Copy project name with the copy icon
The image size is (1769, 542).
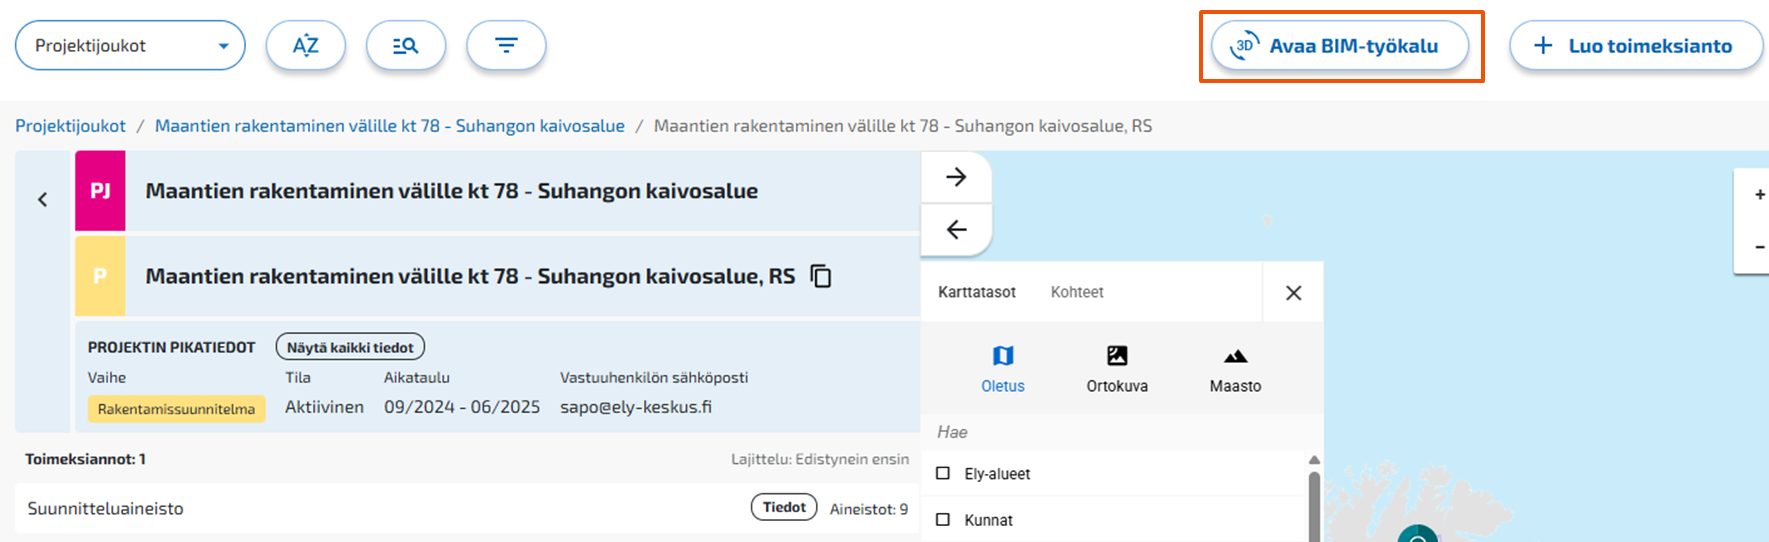(x=821, y=276)
